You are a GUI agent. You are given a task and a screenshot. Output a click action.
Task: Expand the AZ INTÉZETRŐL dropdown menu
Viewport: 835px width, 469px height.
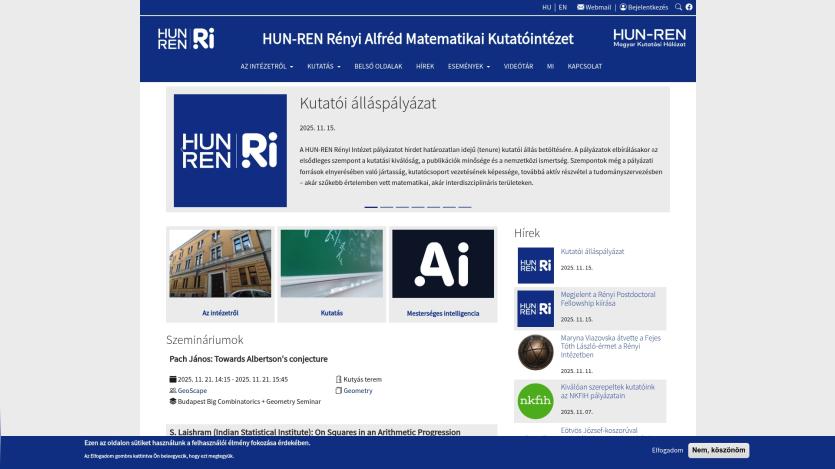pos(266,67)
